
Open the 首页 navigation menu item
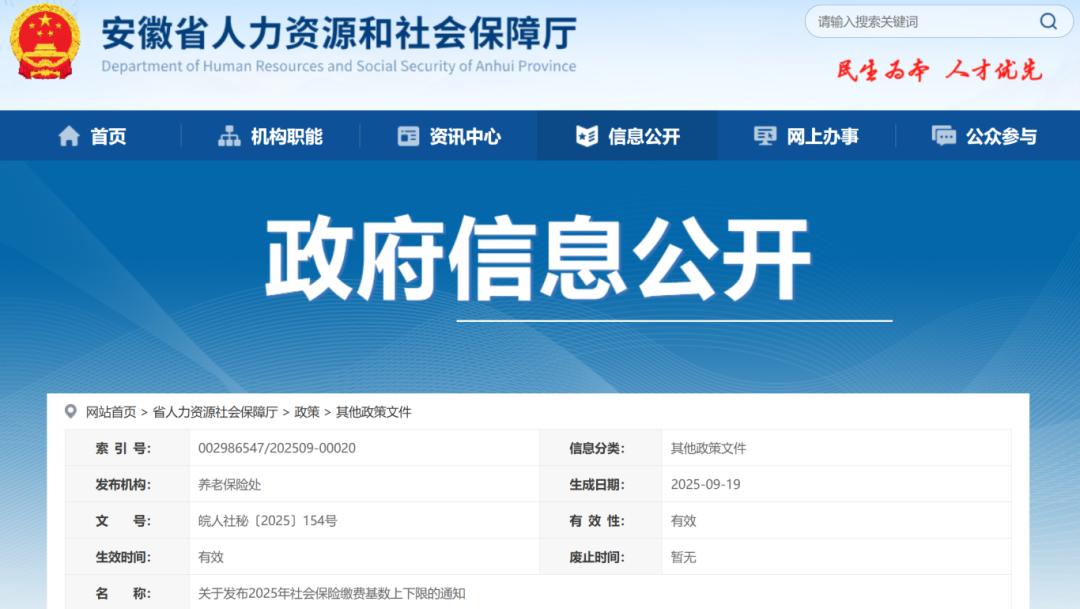point(108,137)
